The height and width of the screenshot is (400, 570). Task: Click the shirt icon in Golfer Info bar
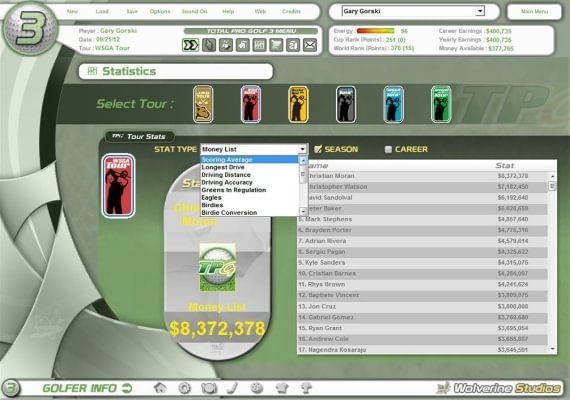[282, 388]
